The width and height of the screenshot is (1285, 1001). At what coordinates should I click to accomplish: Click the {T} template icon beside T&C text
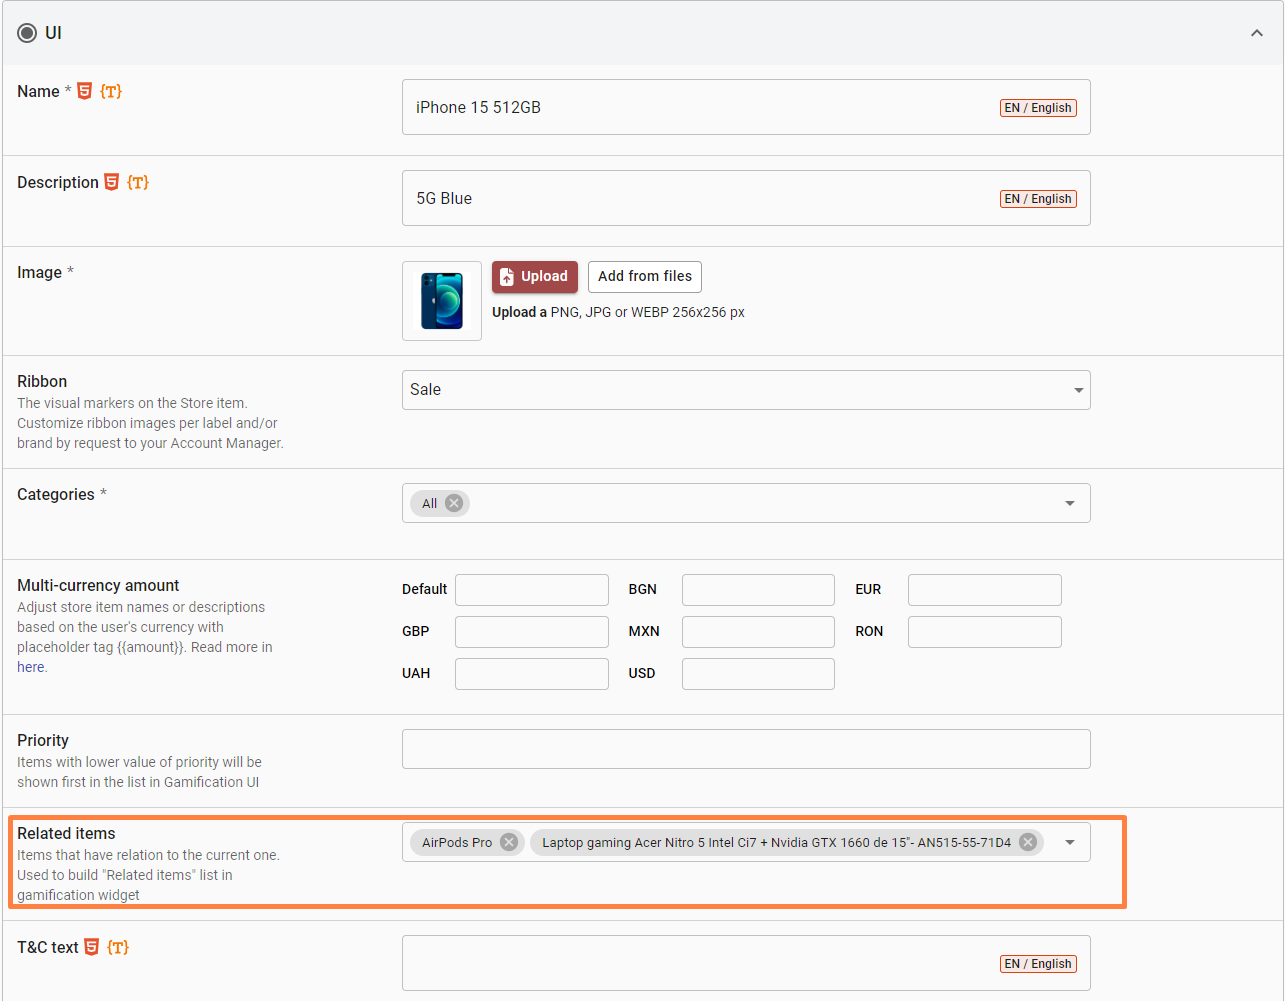click(x=118, y=947)
